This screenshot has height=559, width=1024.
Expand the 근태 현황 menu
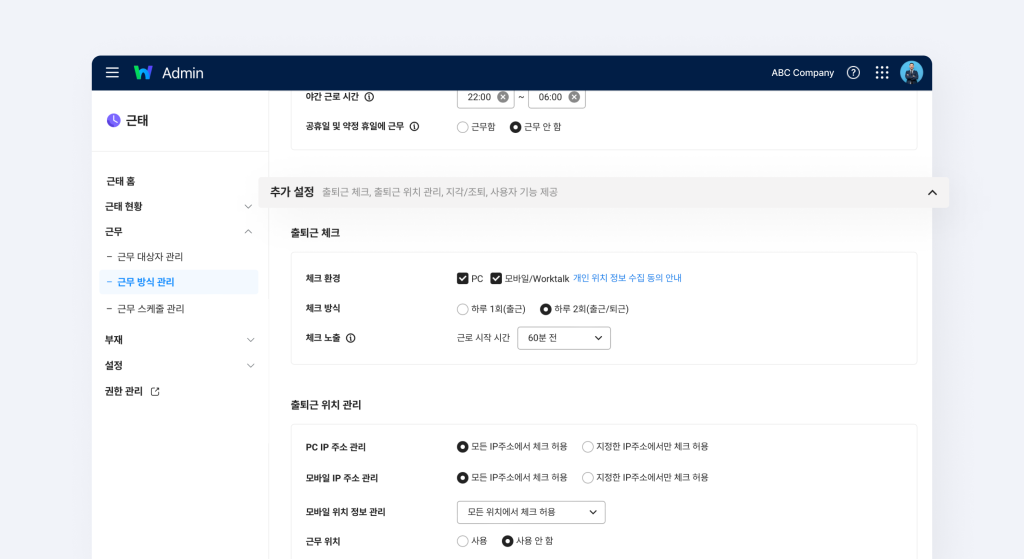pos(248,206)
